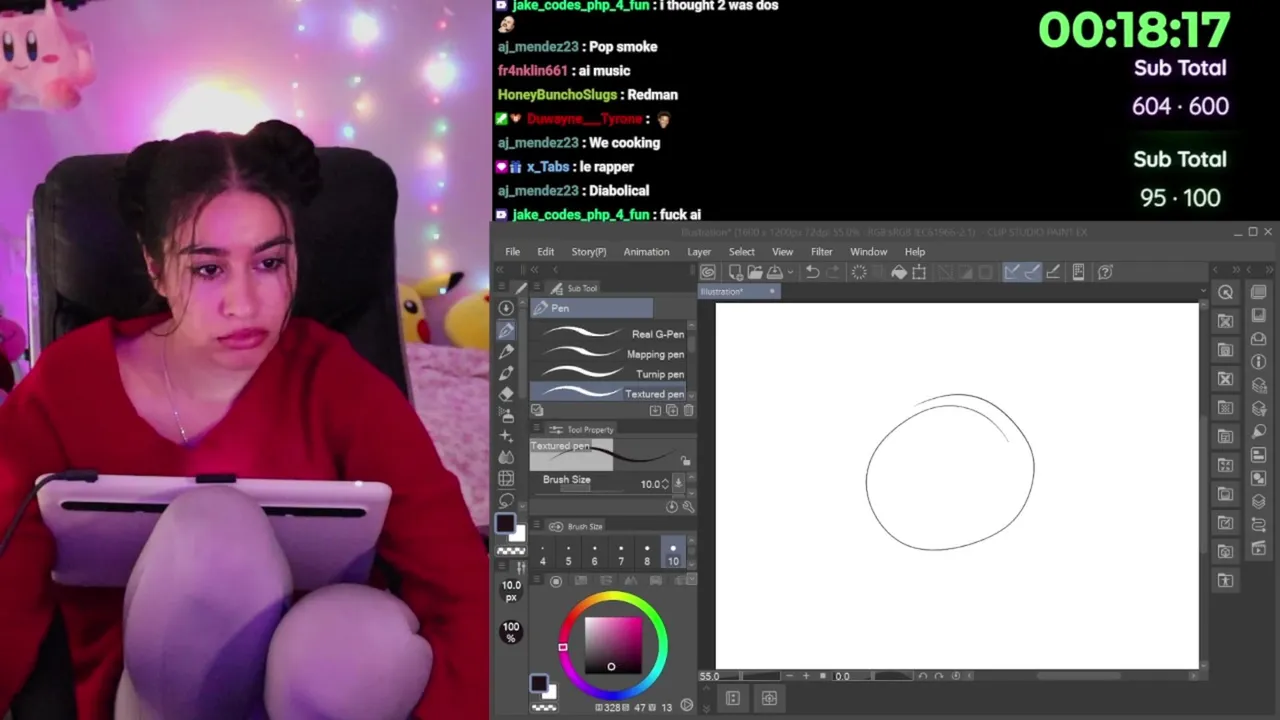Screen dimensions: 1280x720
Task: Undo the last stroke
Action: pos(813,272)
